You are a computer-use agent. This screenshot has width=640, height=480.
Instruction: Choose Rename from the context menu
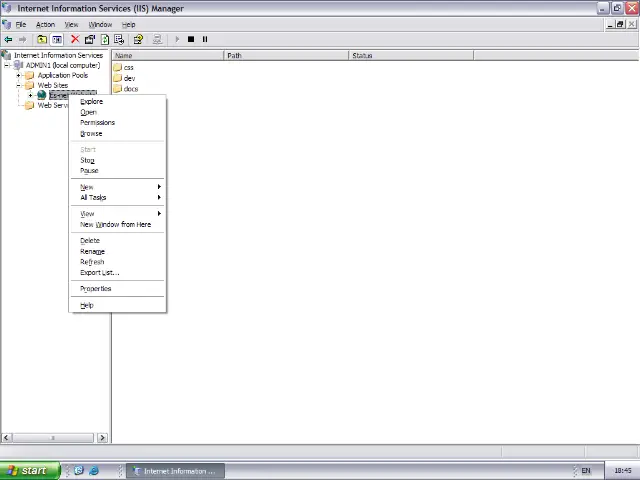coord(118,251)
